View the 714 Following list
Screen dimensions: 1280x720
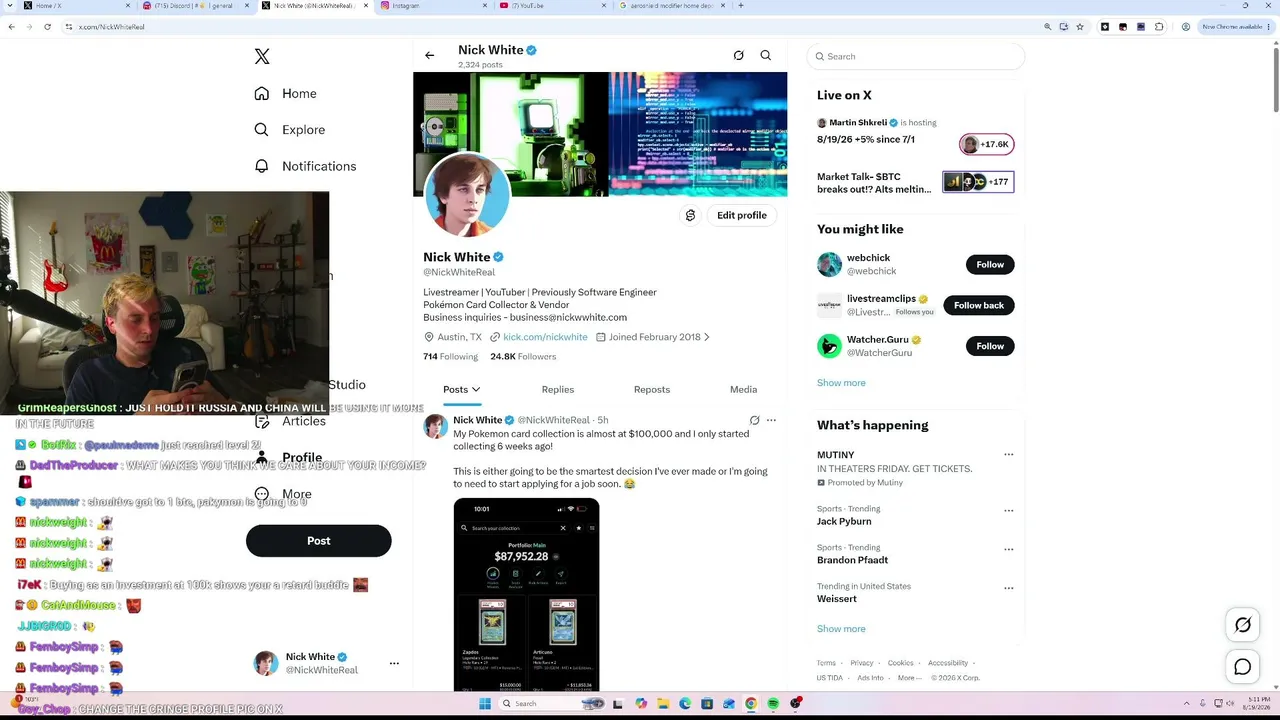[451, 357]
